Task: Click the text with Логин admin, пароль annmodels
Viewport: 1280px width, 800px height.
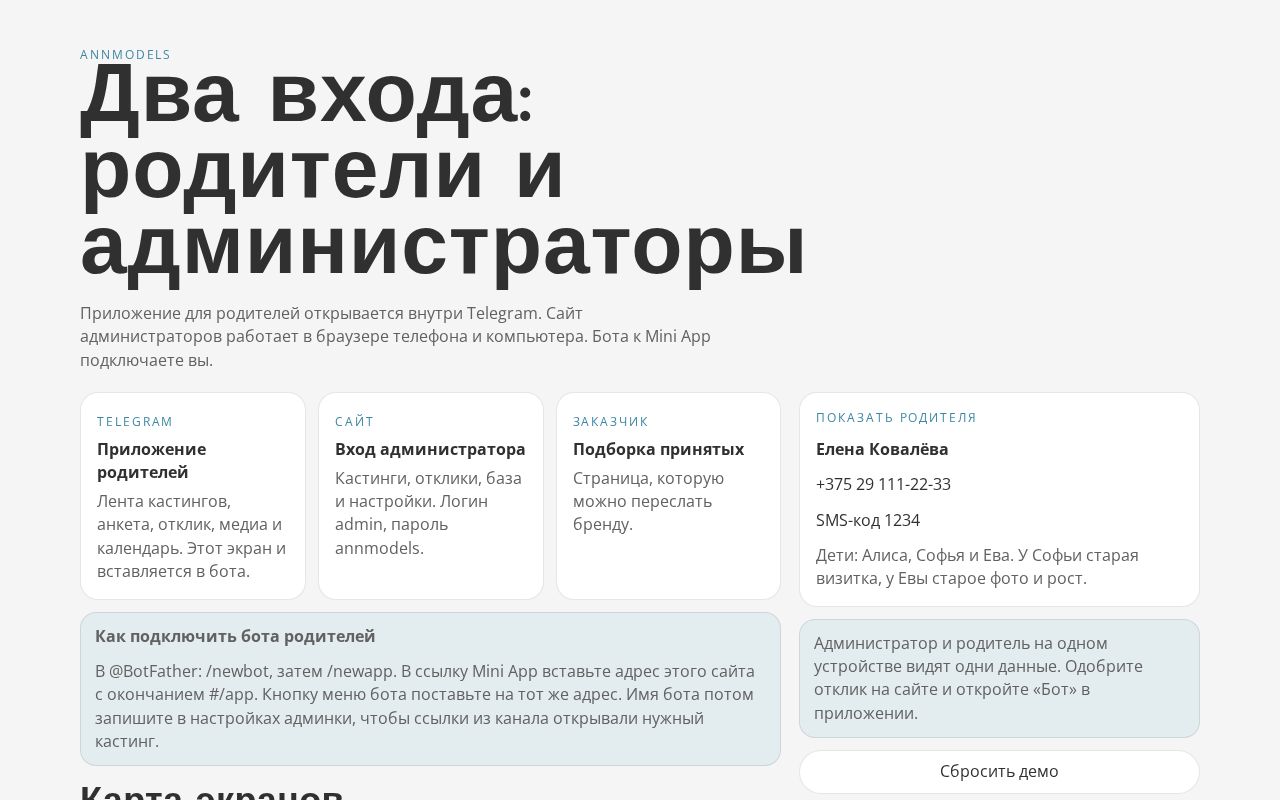Action: coord(428,513)
